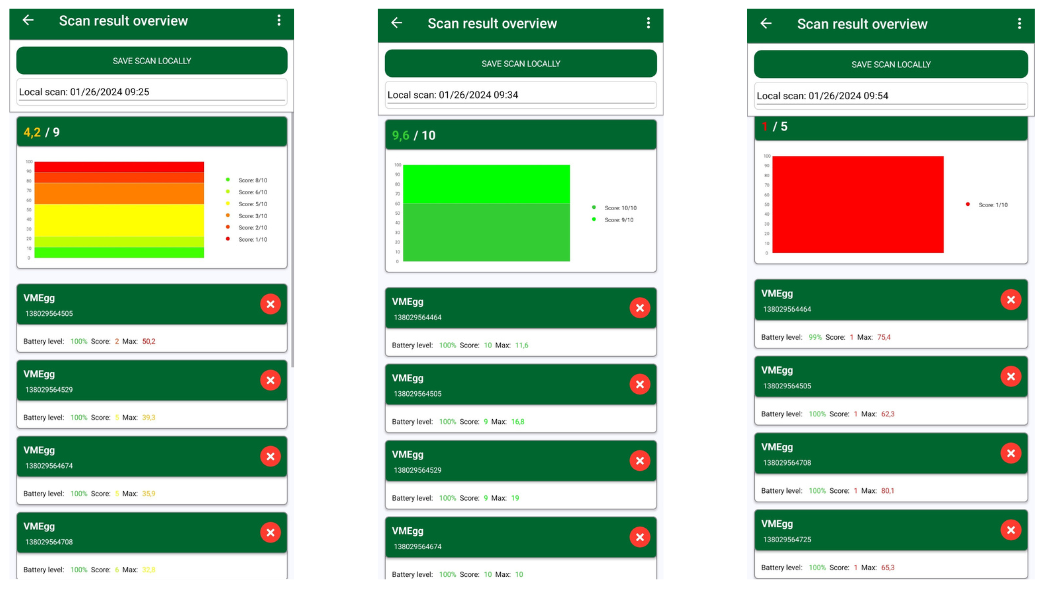Save the 09:25 scan locally
The image size is (1064, 600).
click(x=151, y=61)
